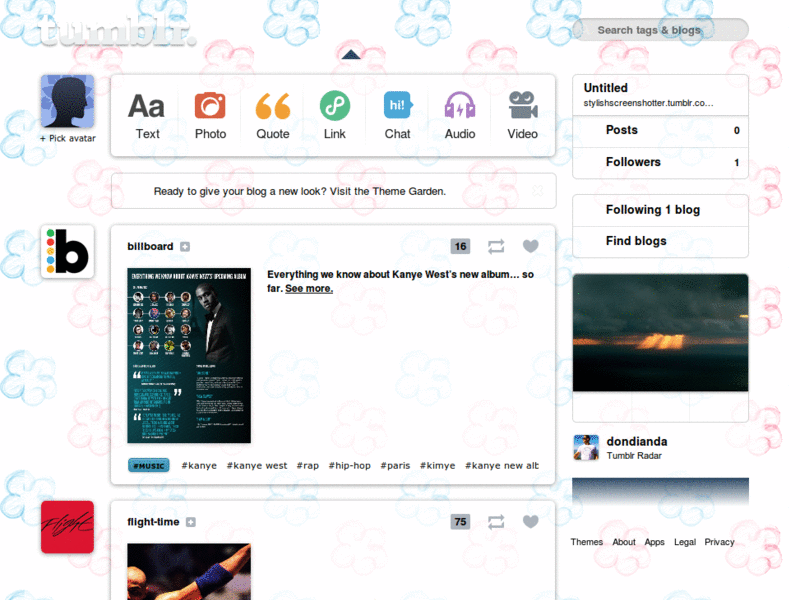
Task: Click plus icon next to flight-time
Action: (x=191, y=522)
